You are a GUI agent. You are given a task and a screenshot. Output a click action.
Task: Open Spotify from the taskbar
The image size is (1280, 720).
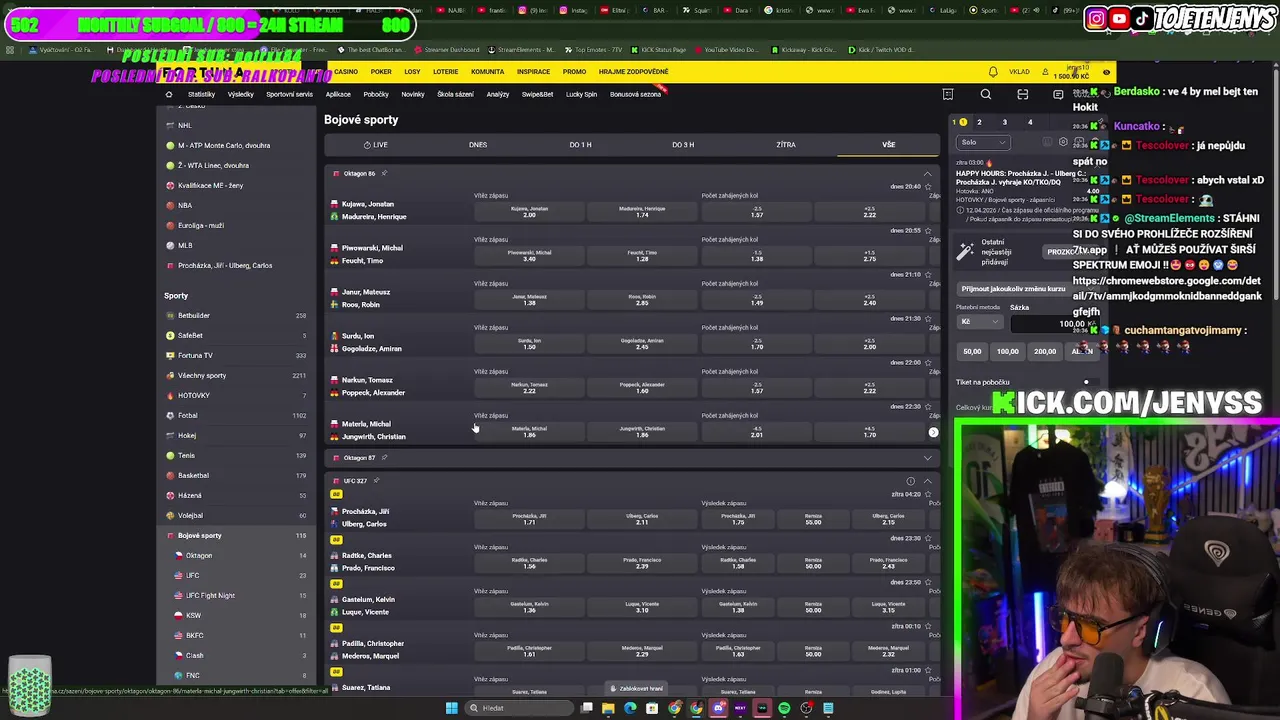784,708
